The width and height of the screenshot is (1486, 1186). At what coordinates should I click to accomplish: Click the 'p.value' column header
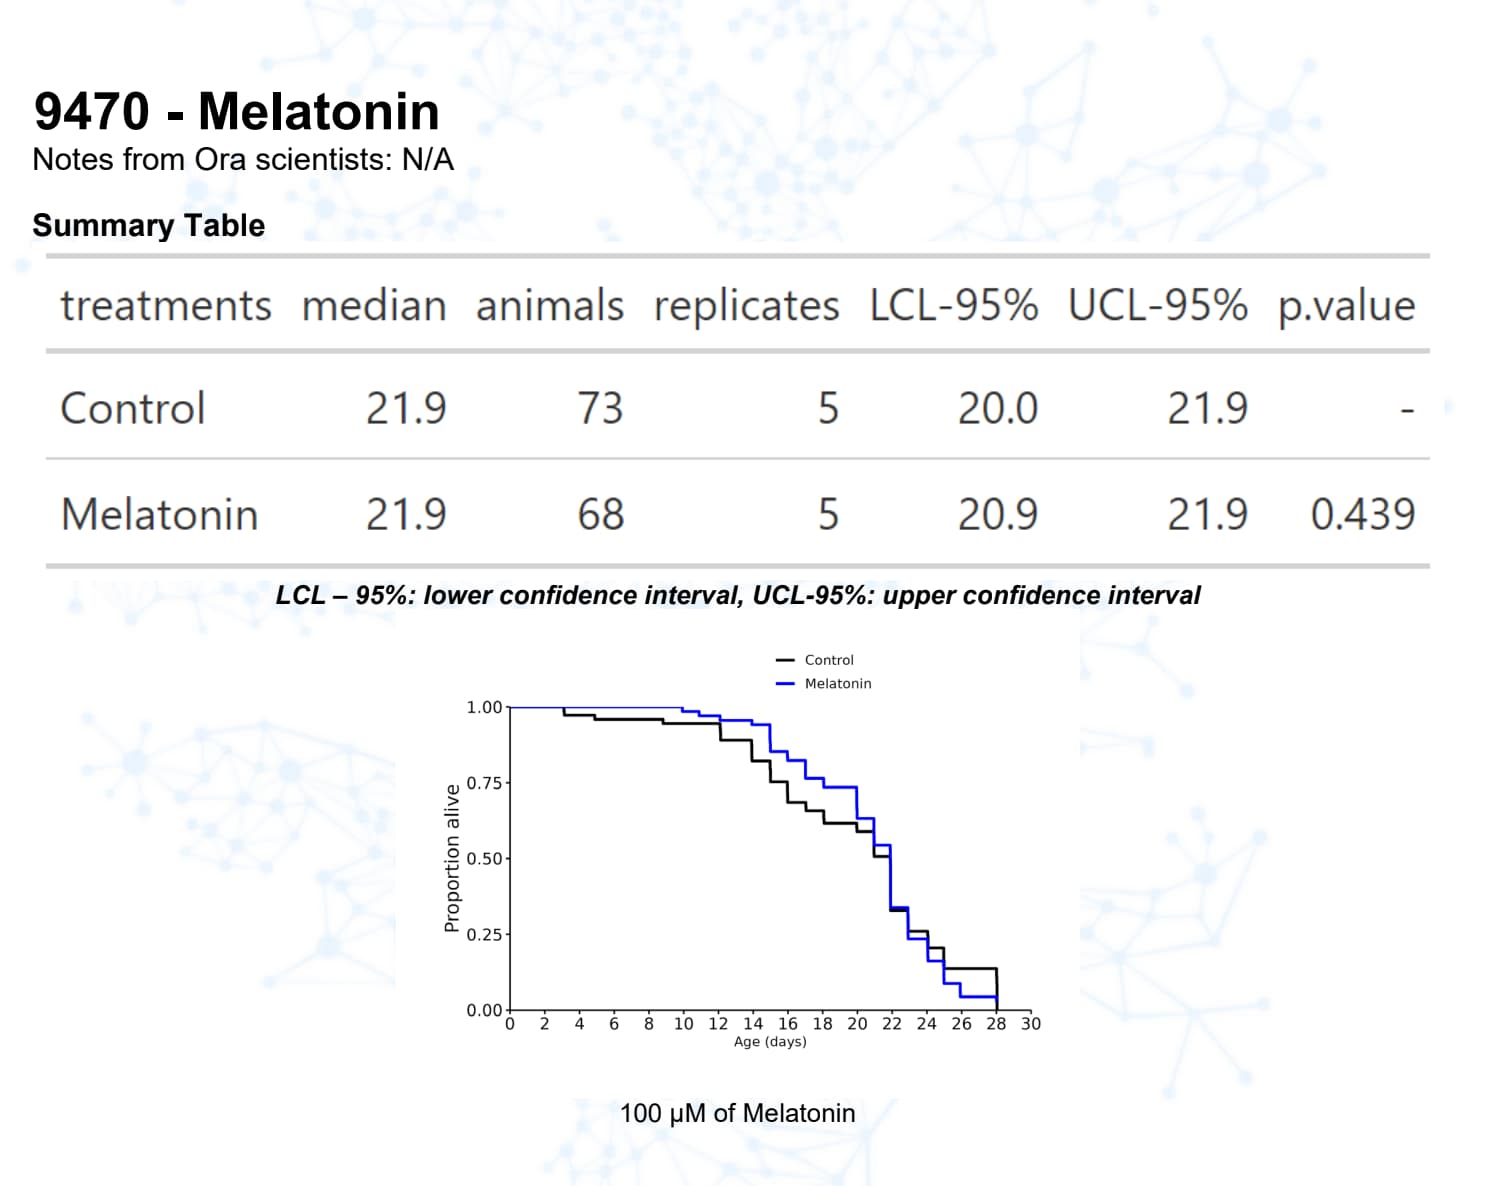(1346, 306)
